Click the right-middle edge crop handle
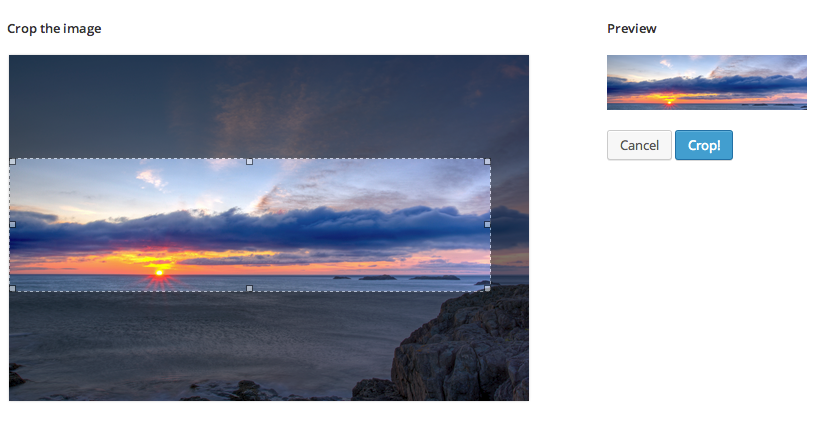 (487, 225)
